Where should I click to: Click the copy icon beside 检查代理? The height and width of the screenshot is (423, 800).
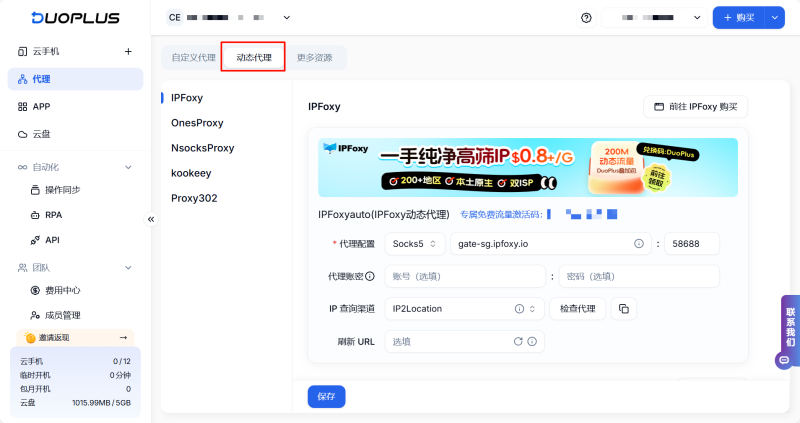point(623,309)
